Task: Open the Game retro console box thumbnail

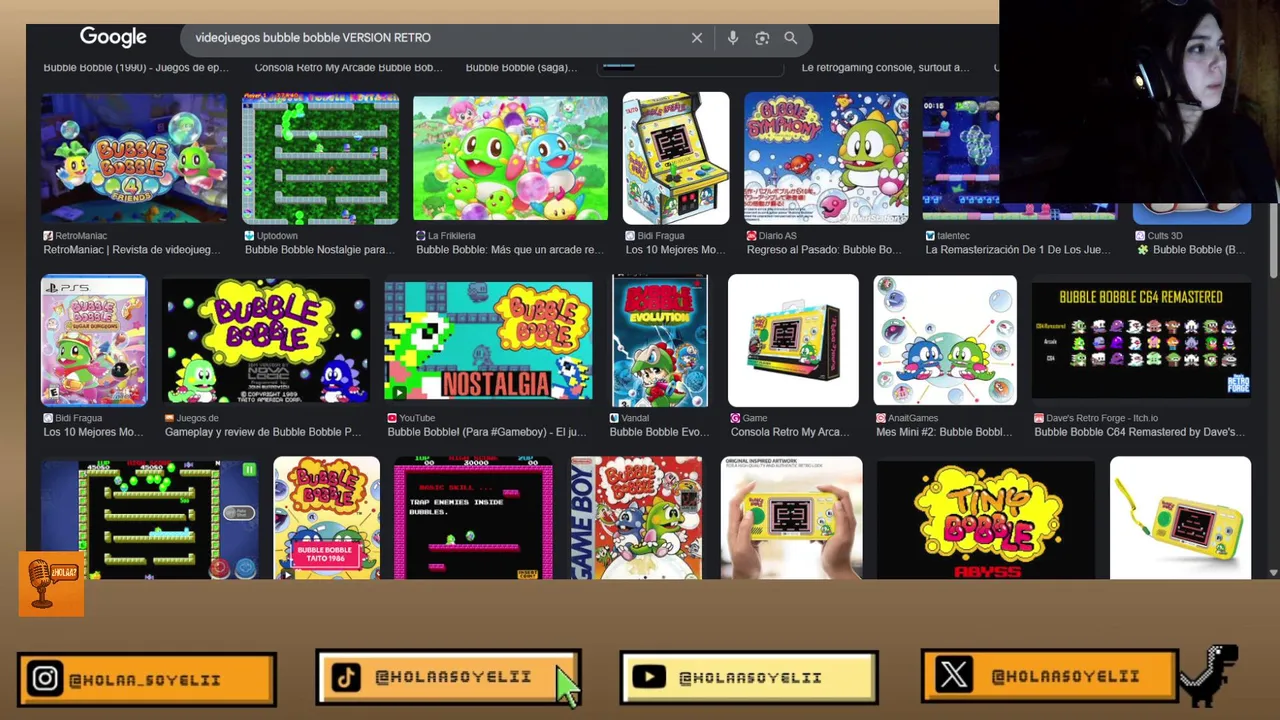Action: [793, 341]
